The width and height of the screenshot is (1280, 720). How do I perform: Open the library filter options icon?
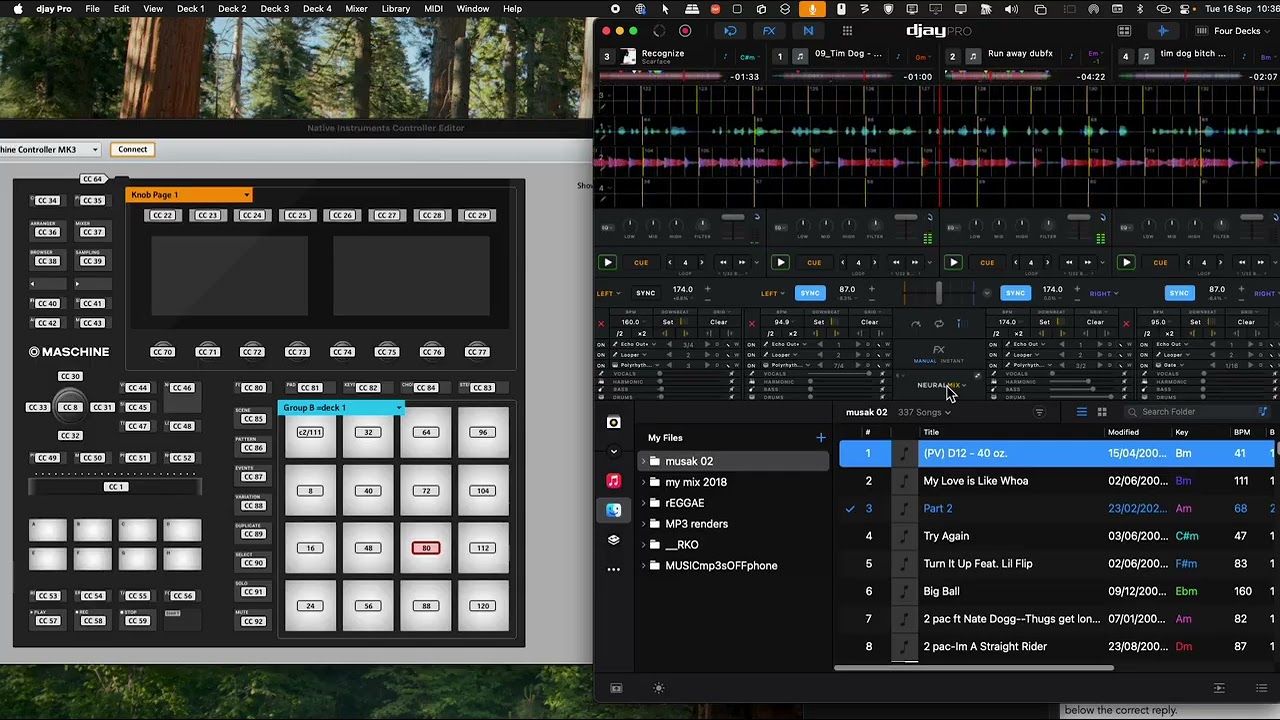click(1039, 412)
